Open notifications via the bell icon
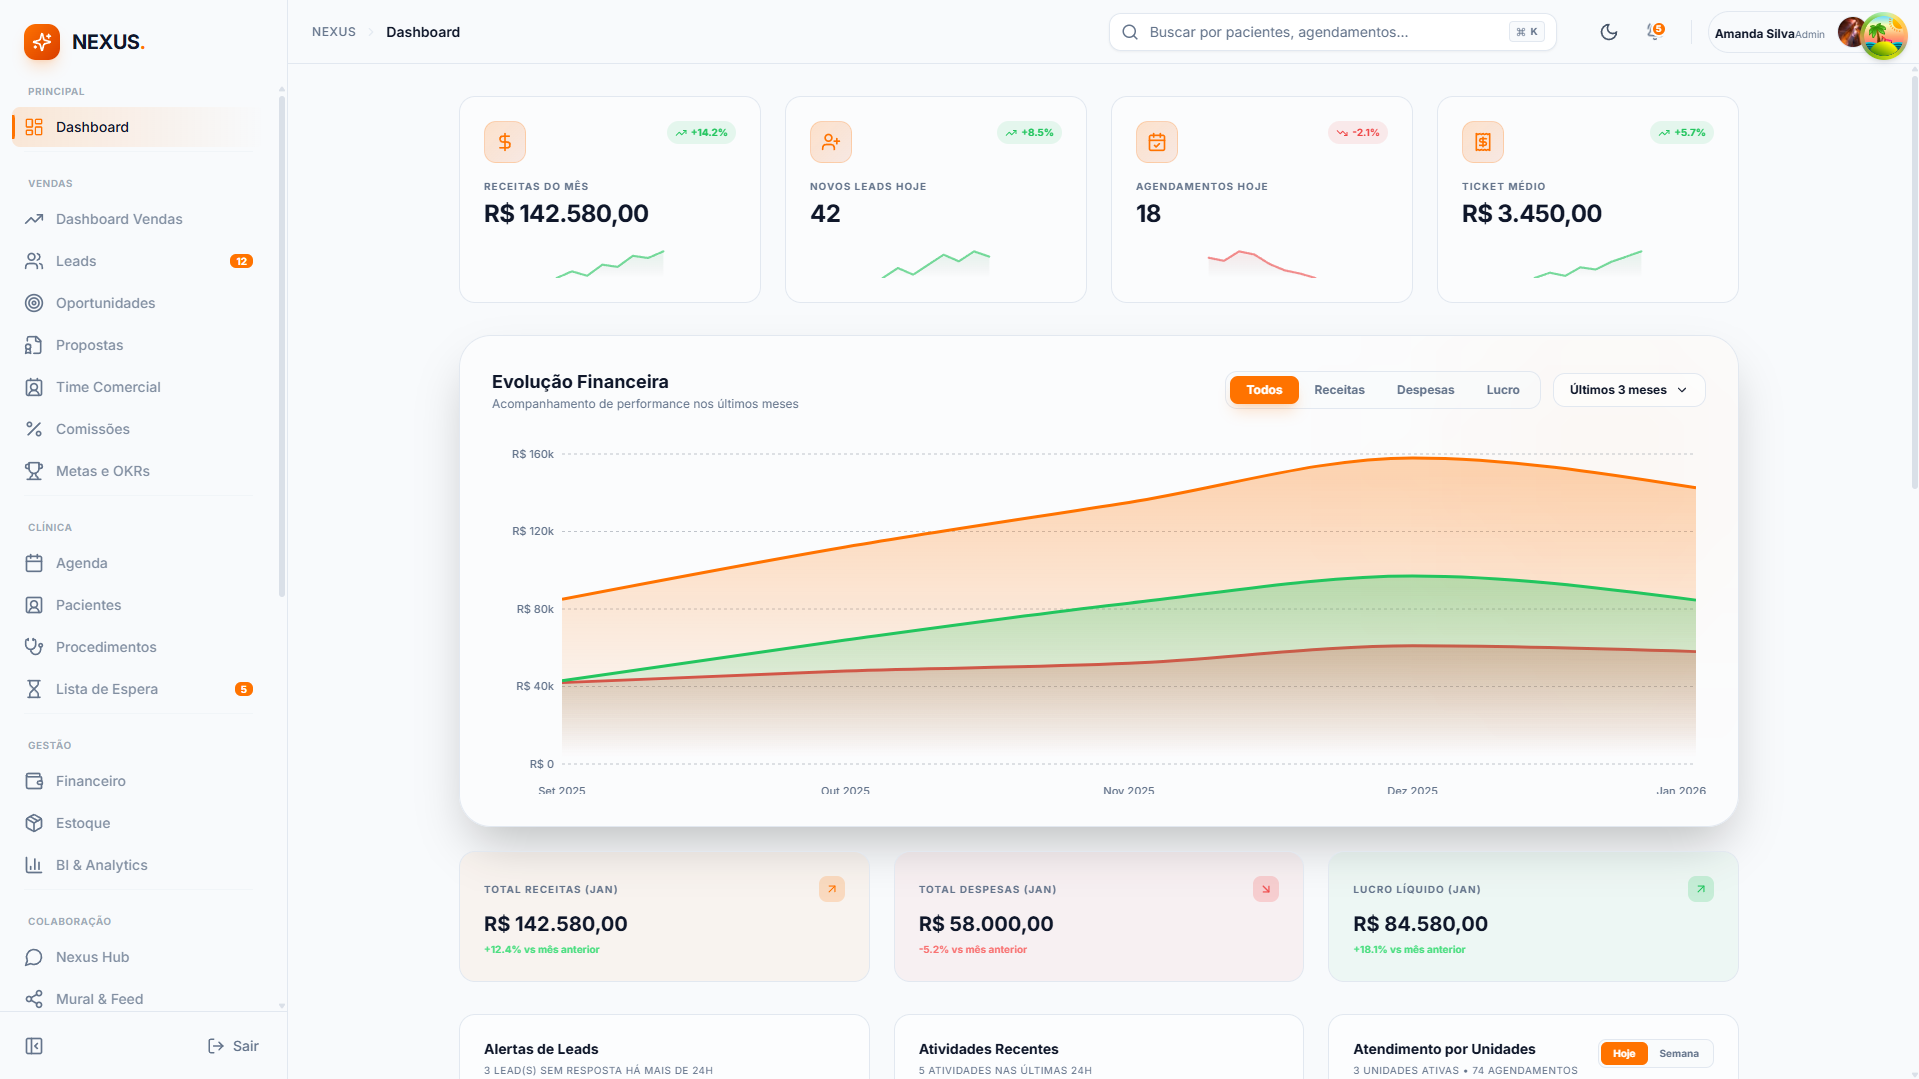Viewport: 1919px width, 1079px height. pyautogui.click(x=1653, y=32)
